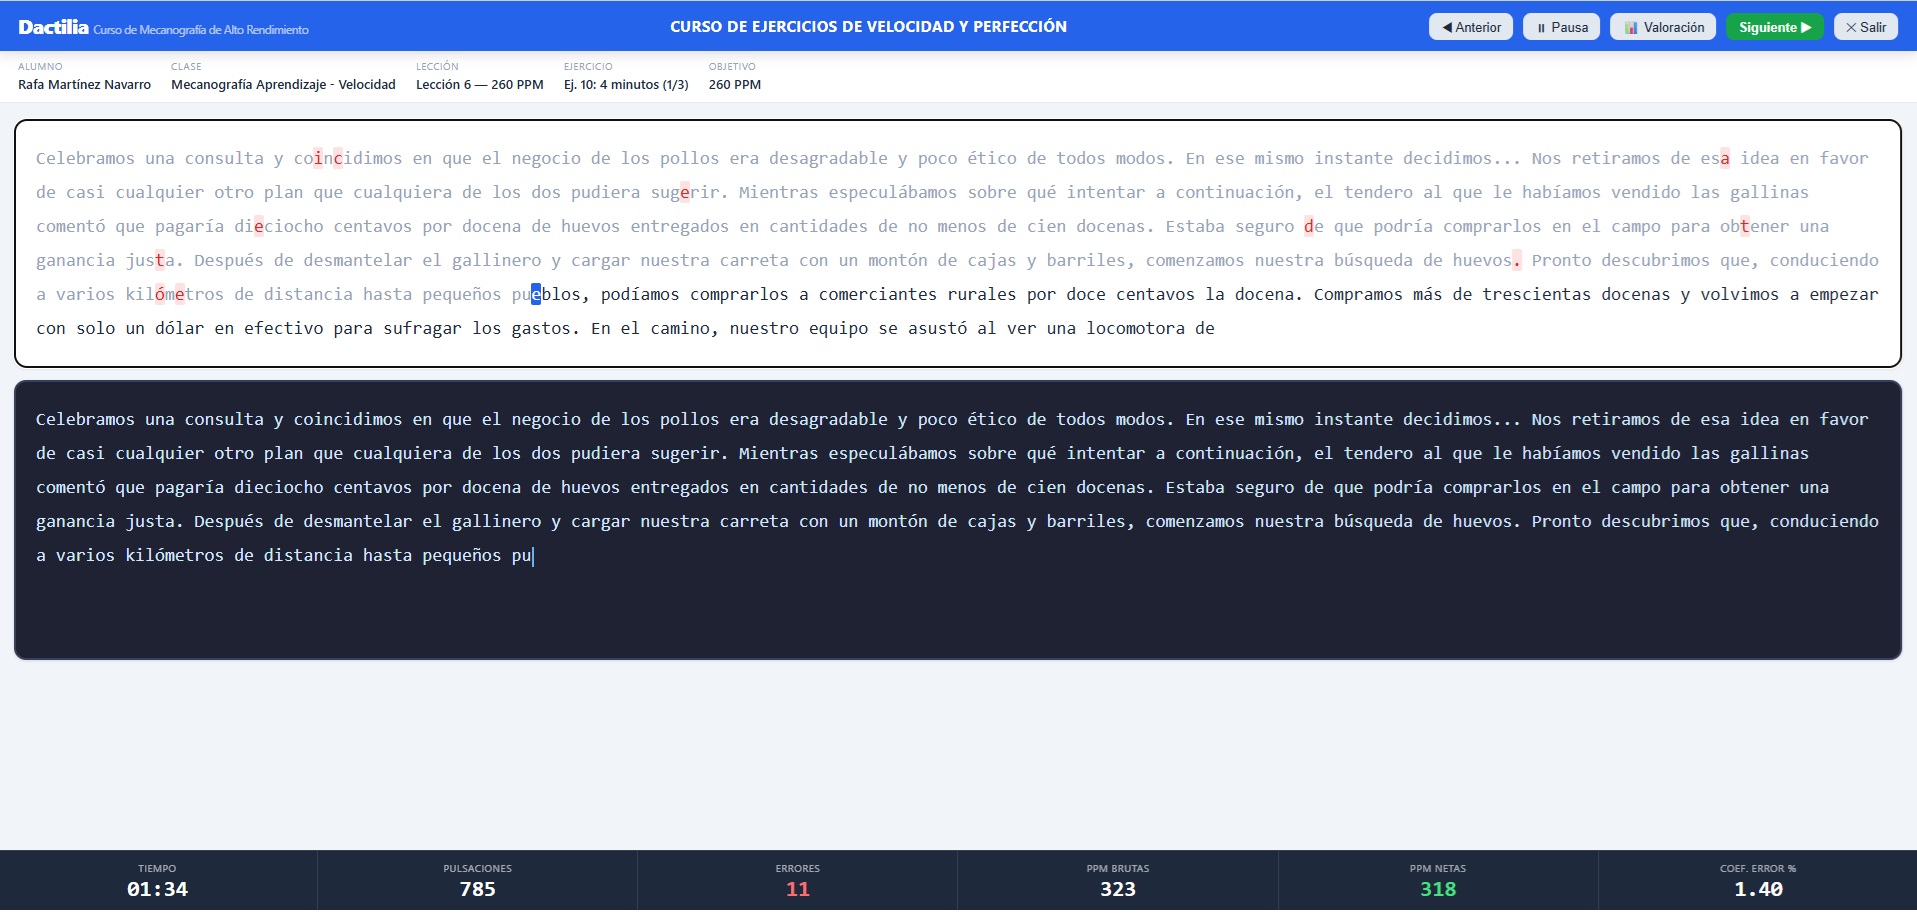Click the "COEF. ERROR %" stat label
1917x915 pixels.
[x=1758, y=868]
